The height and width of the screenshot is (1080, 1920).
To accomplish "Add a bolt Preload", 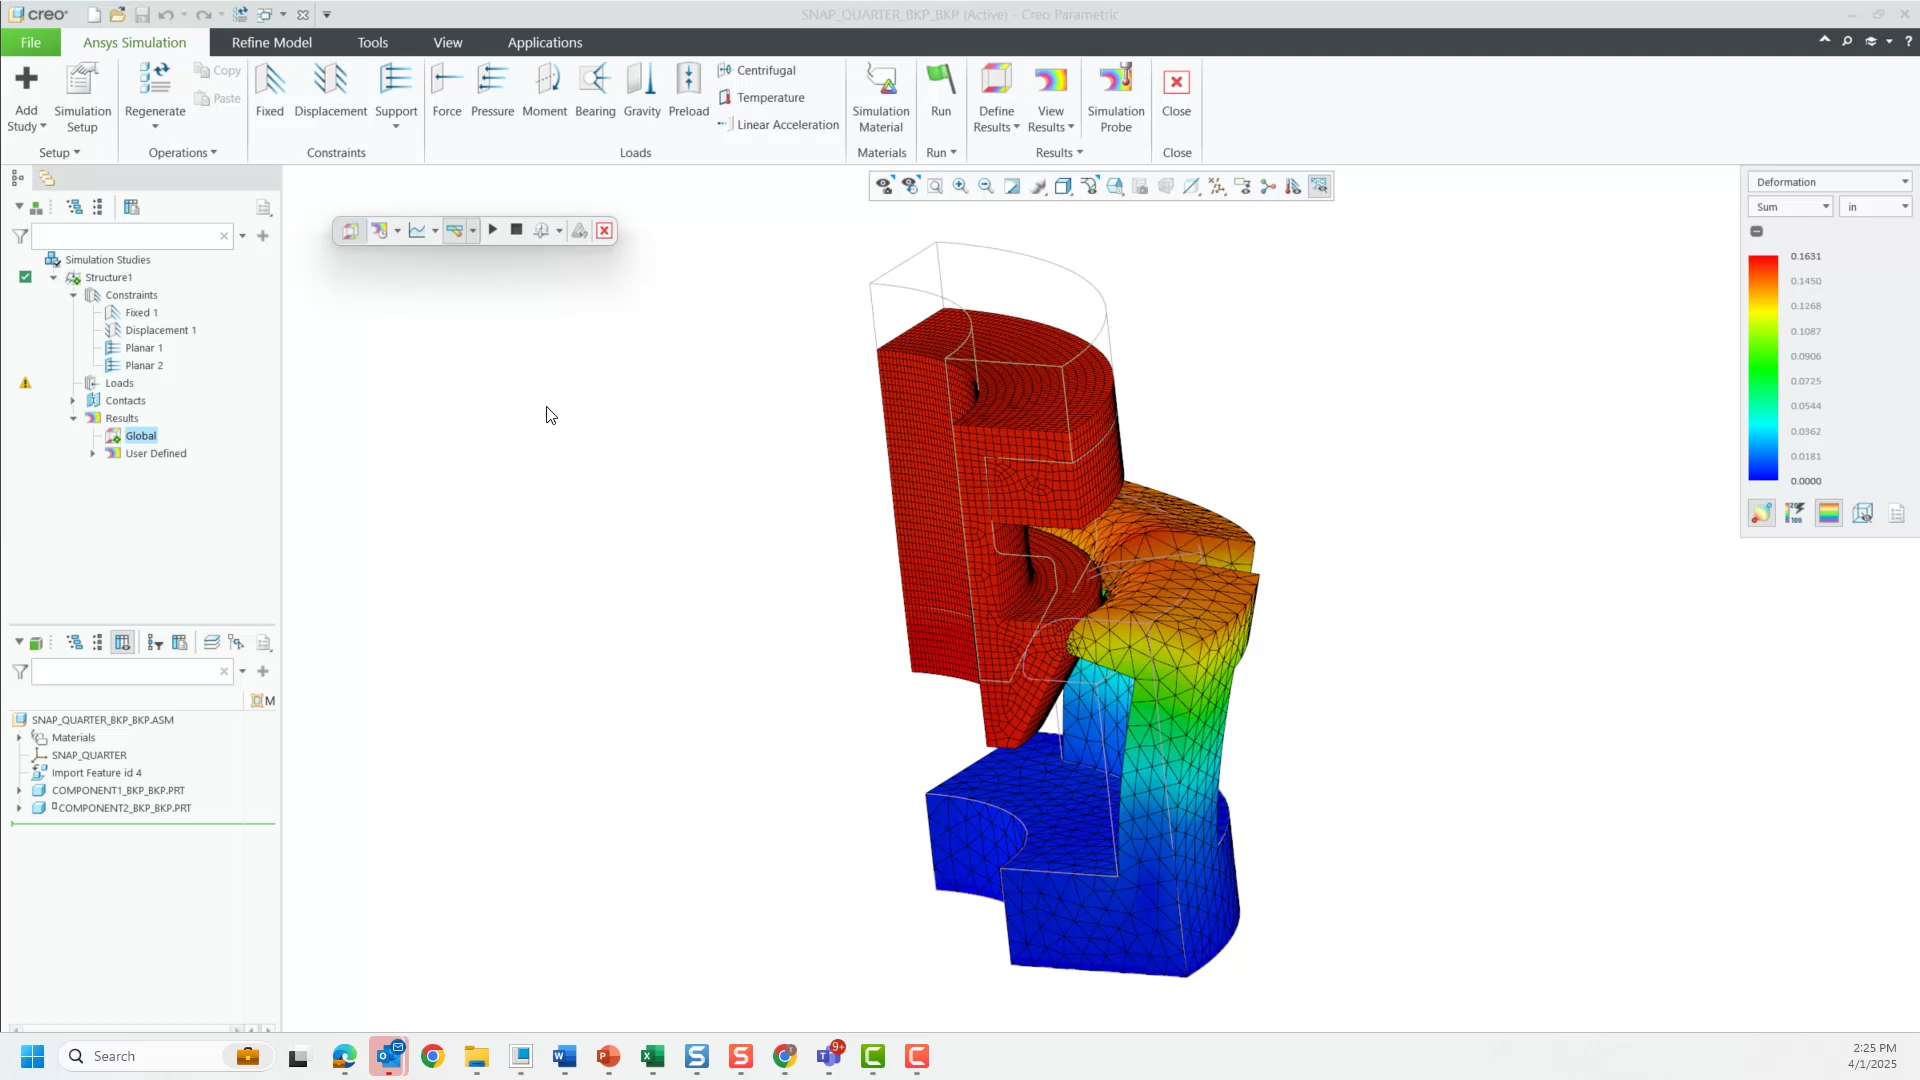I will 688,91.
